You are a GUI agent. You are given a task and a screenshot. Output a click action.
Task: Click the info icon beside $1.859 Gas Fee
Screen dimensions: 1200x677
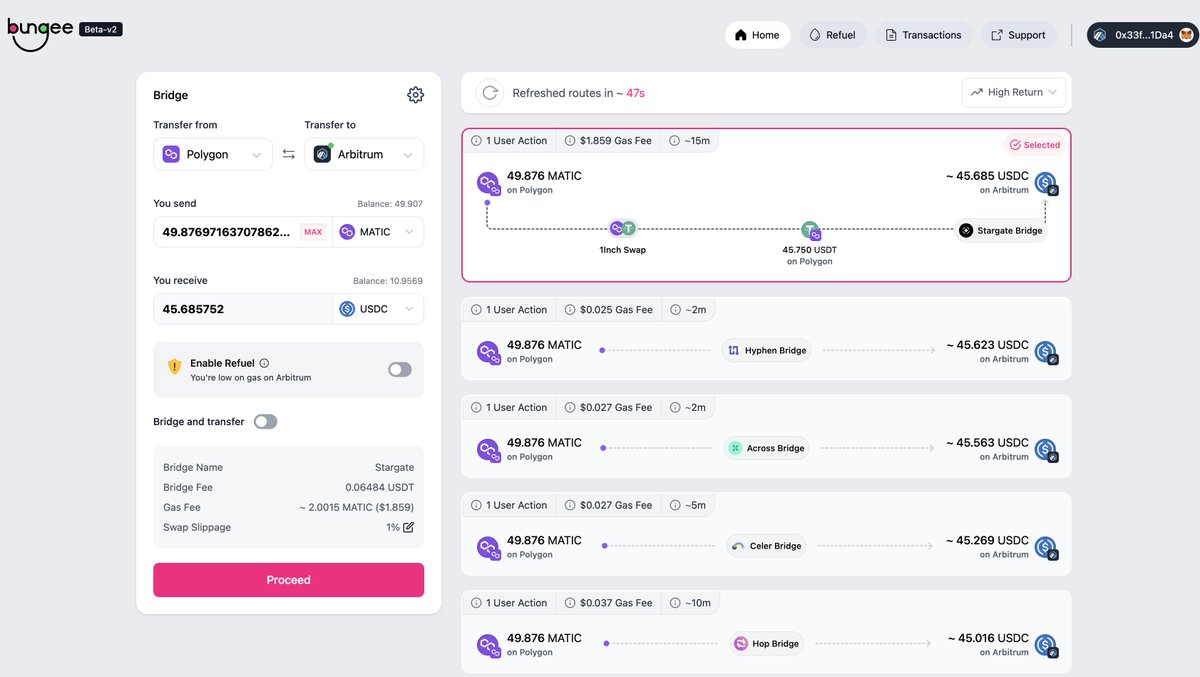570,141
